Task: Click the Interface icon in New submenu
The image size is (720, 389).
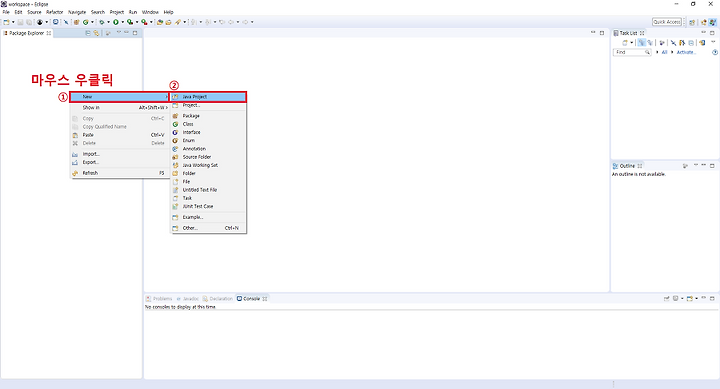Action: 175,132
